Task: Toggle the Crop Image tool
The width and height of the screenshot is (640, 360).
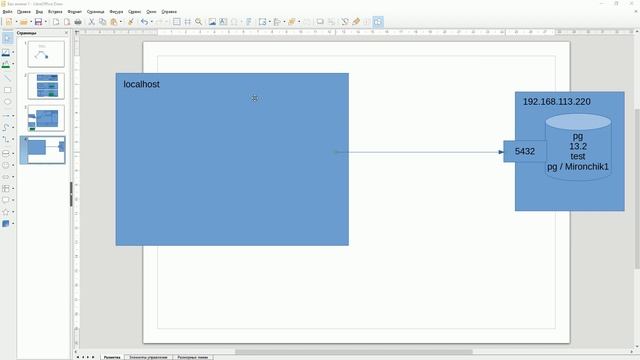Action: 331,22
